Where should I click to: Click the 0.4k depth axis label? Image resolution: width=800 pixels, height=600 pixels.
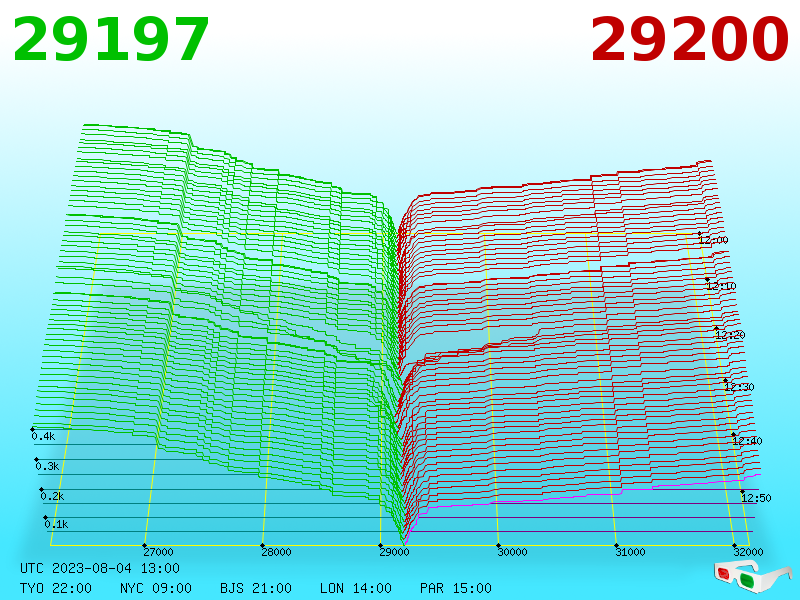pyautogui.click(x=43, y=436)
